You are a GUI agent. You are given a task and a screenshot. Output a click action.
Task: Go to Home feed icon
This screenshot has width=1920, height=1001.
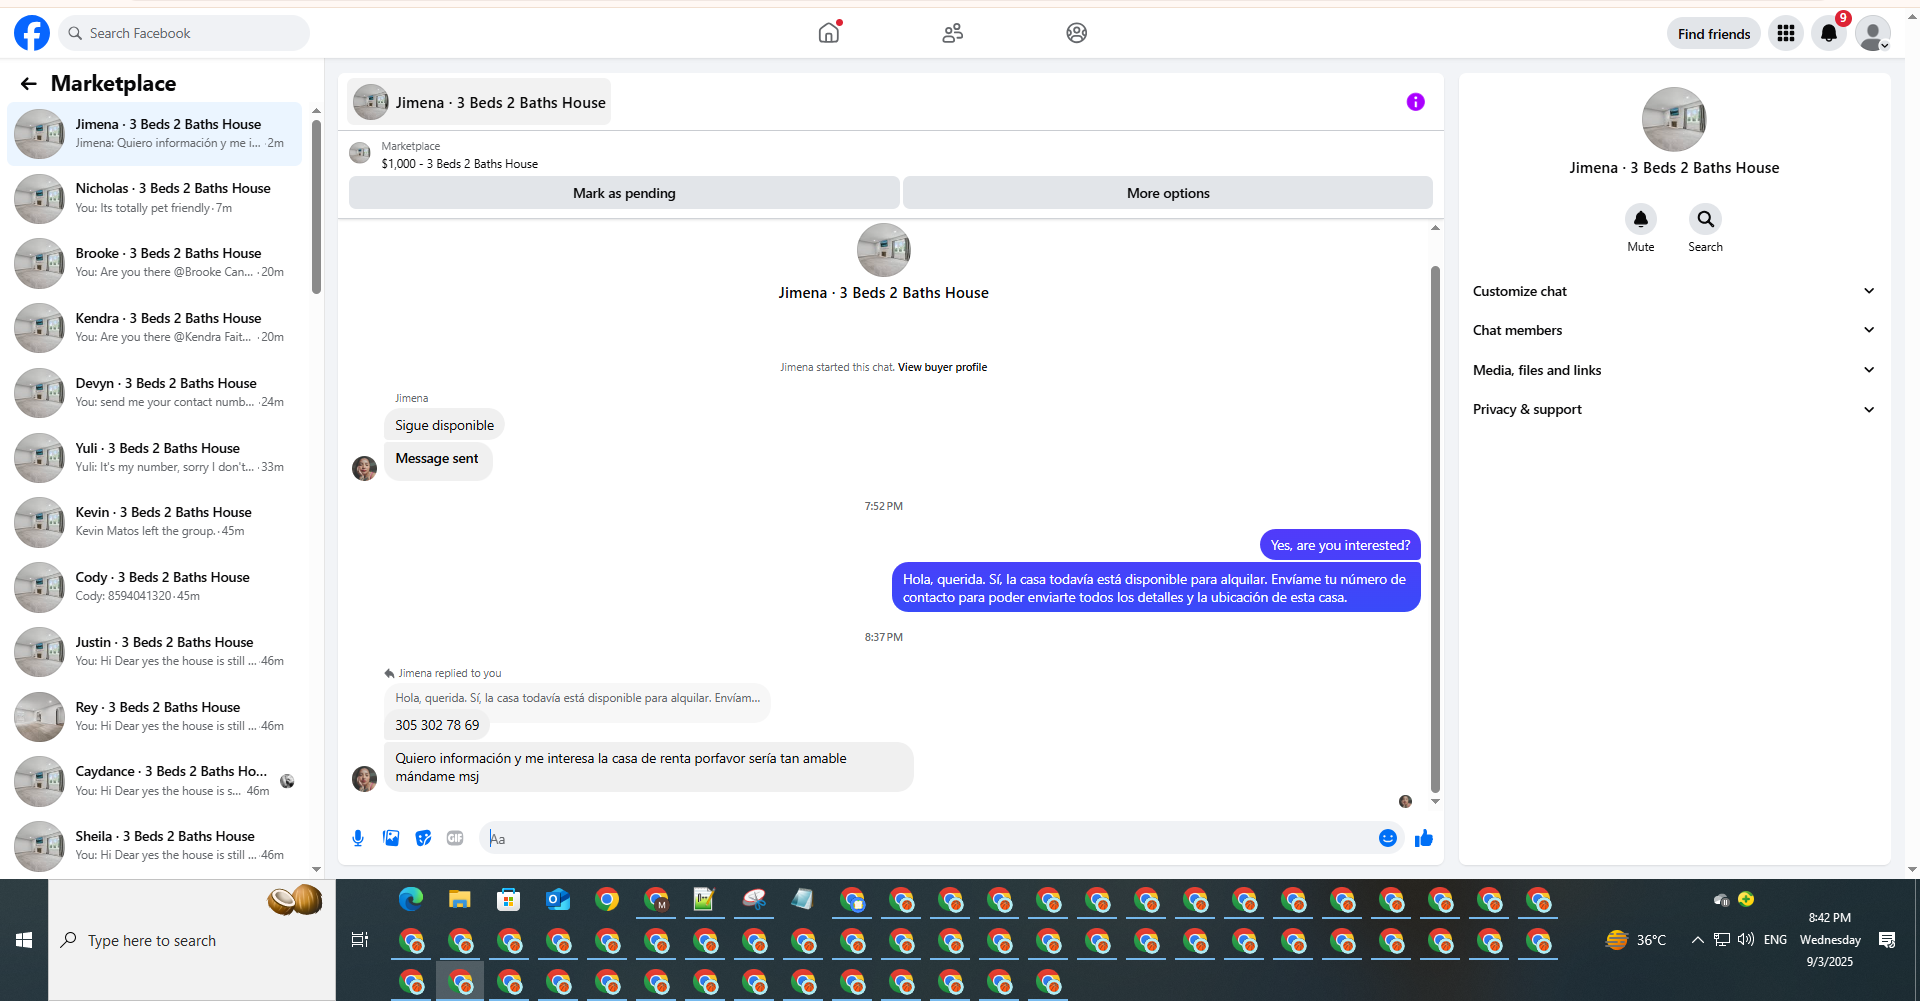829,33
